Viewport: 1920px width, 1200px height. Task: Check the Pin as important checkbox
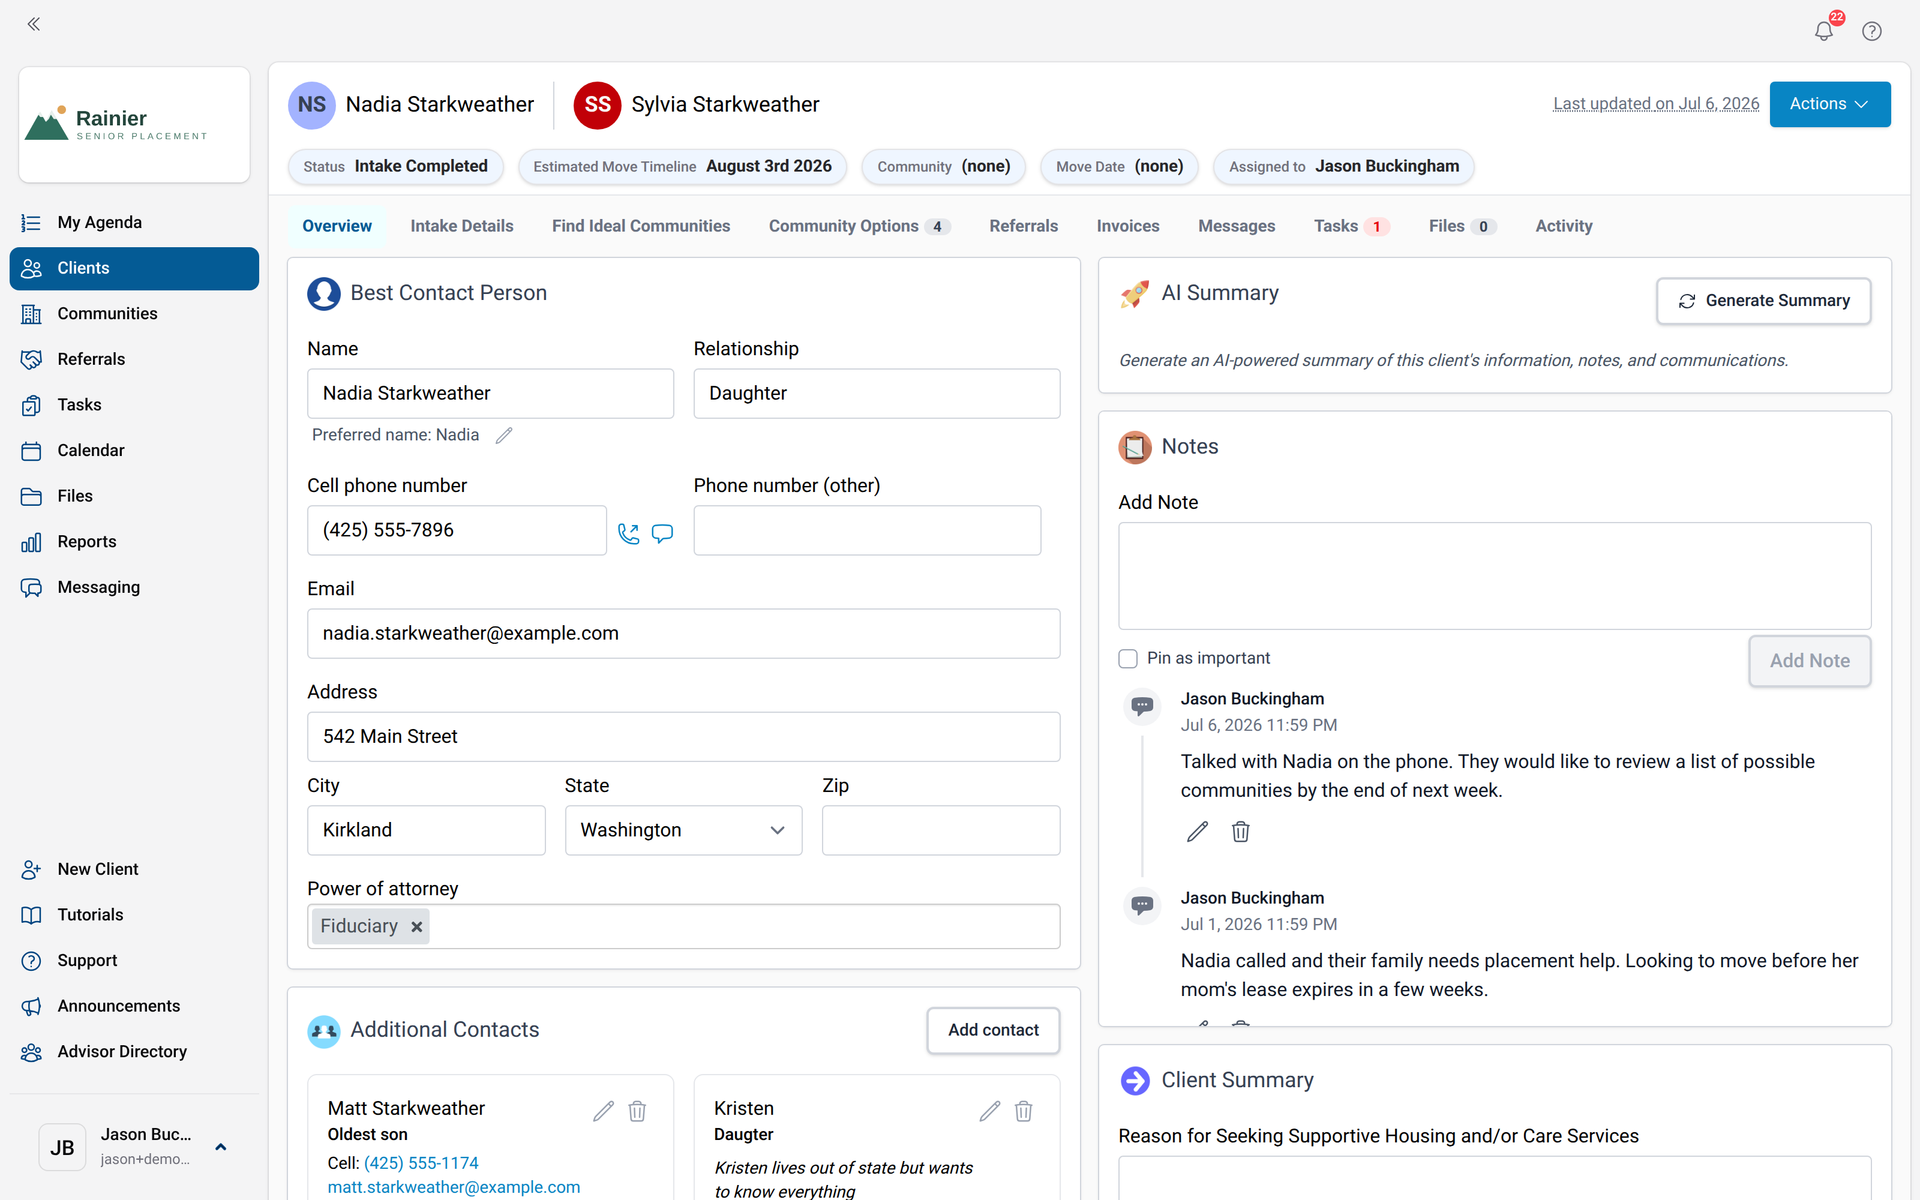(1128, 658)
